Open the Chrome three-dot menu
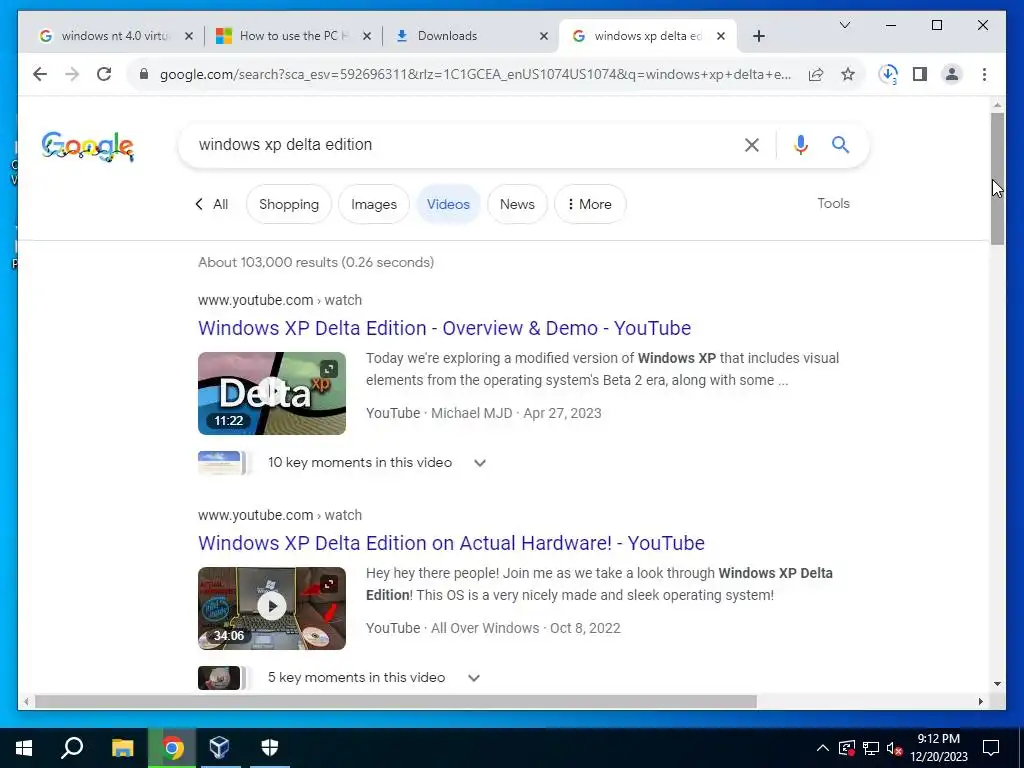The image size is (1024, 768). point(984,74)
